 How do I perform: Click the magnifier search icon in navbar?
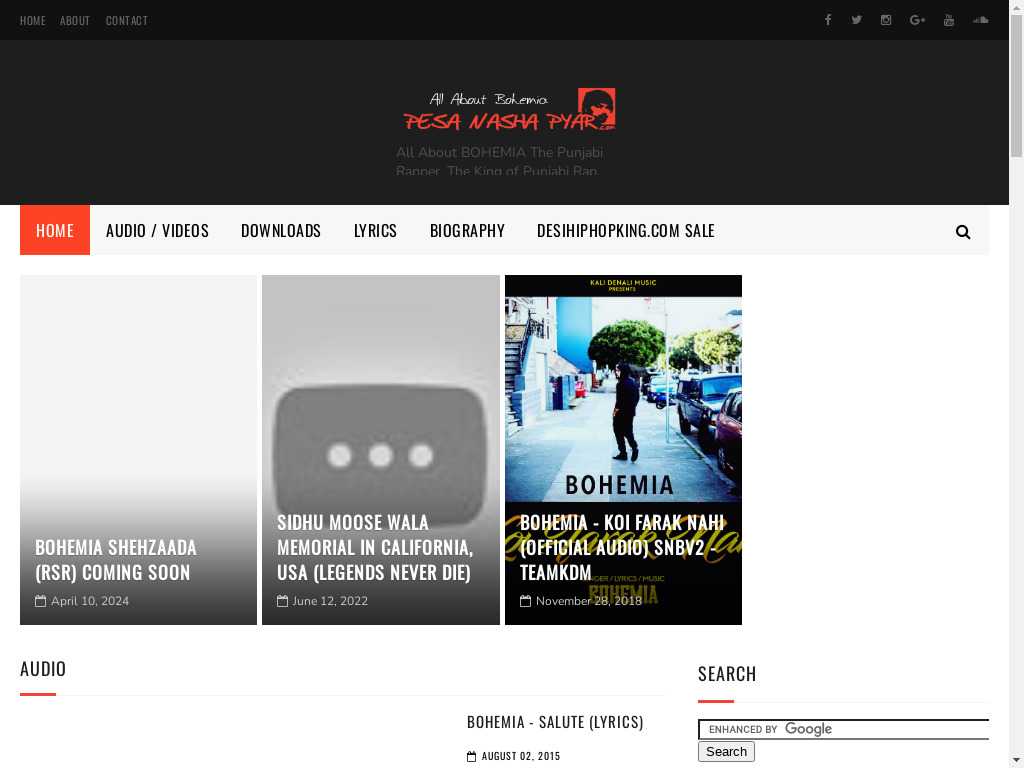coord(963,232)
